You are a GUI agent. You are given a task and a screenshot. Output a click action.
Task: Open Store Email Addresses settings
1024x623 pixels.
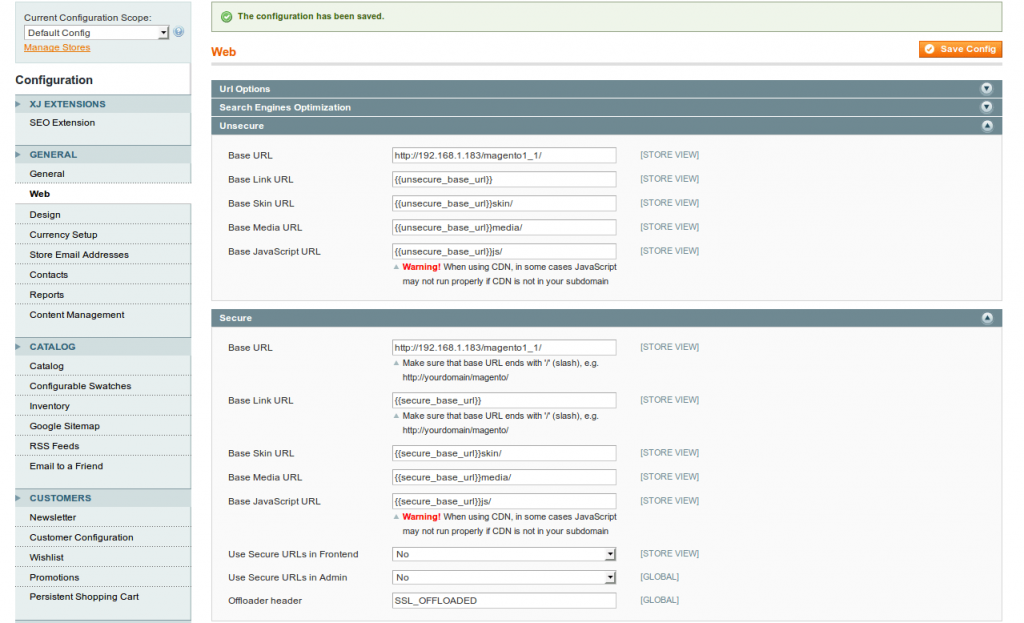tap(79, 255)
